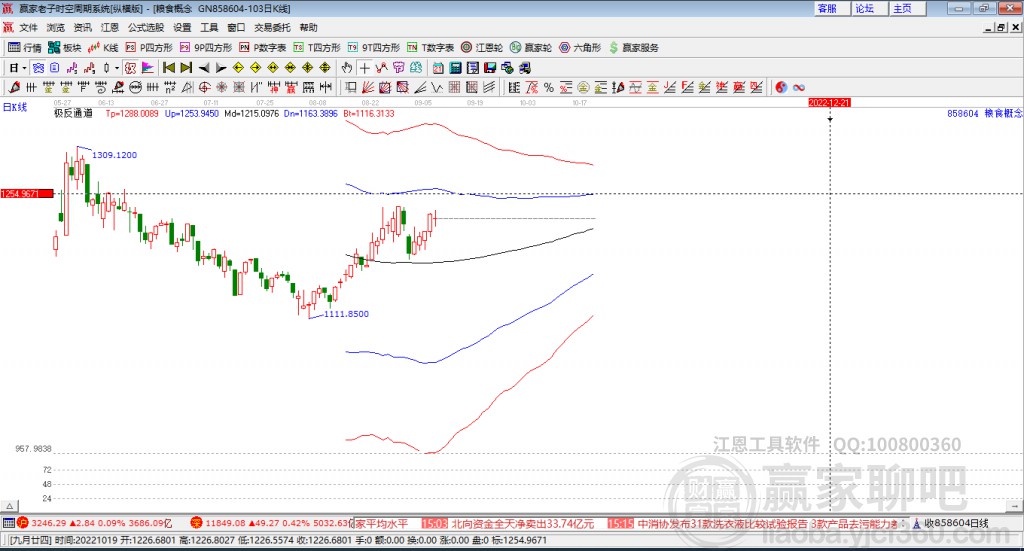This screenshot has height=551, width=1024.
Task: Open the 帮助 menu
Action: point(308,27)
